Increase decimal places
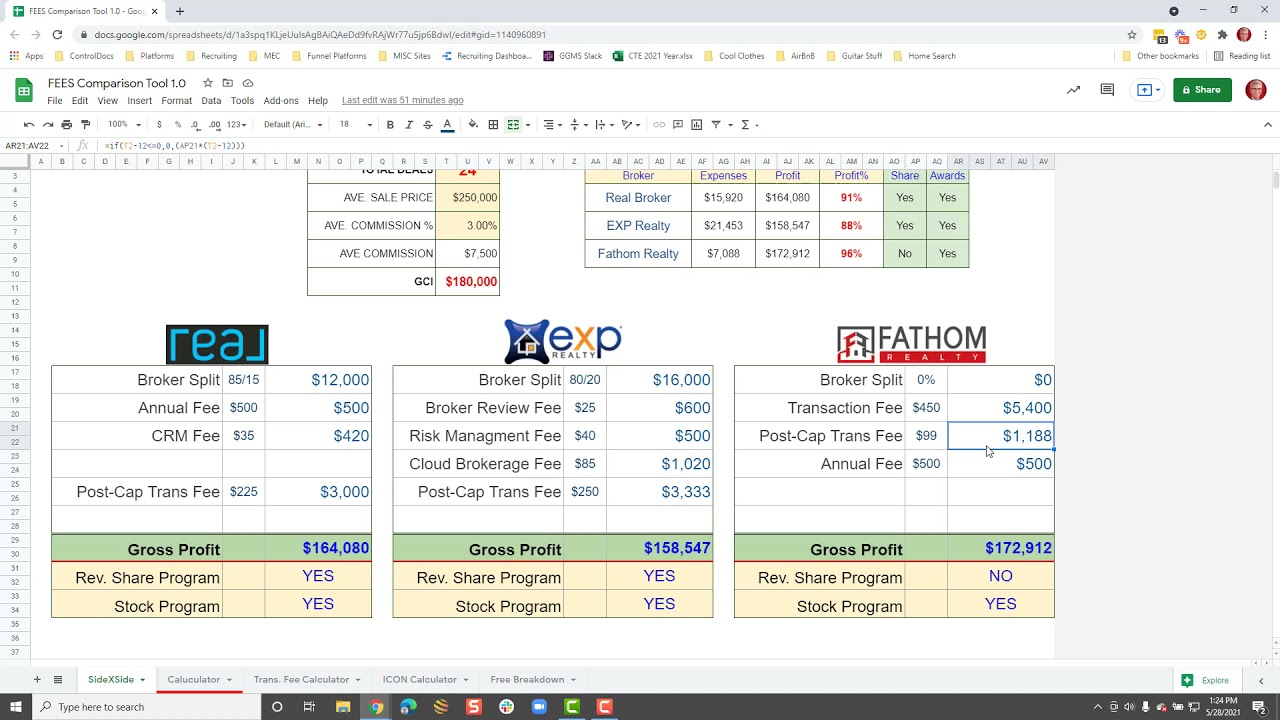The image size is (1280, 720). 215,125
